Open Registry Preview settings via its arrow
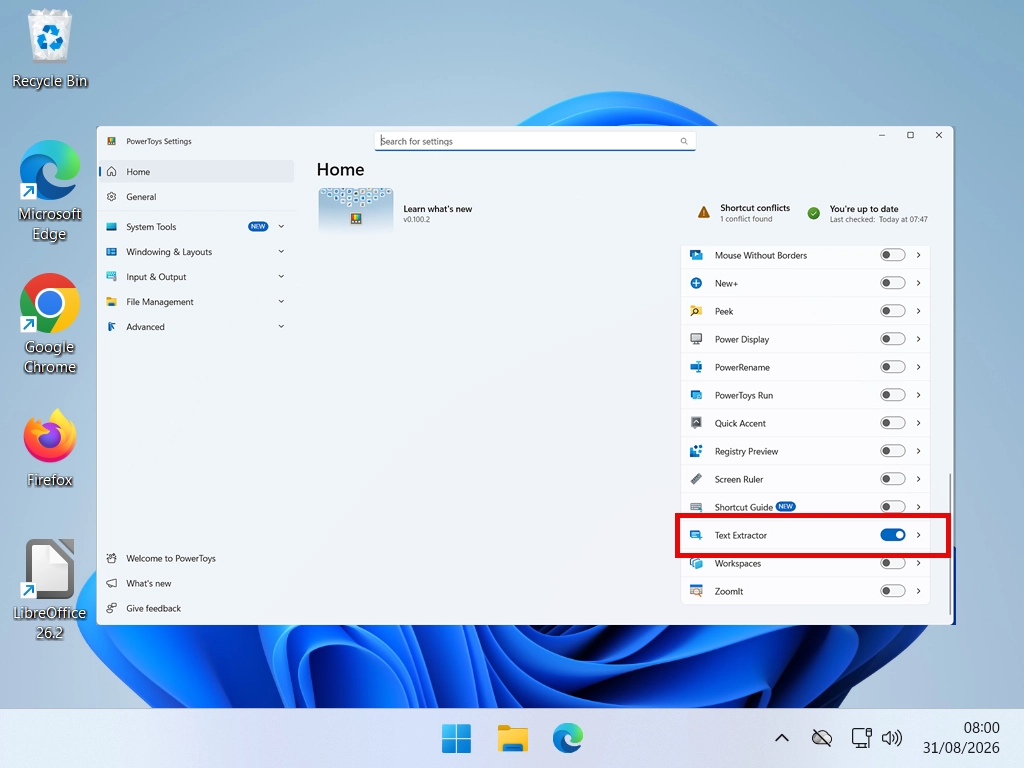 [919, 451]
